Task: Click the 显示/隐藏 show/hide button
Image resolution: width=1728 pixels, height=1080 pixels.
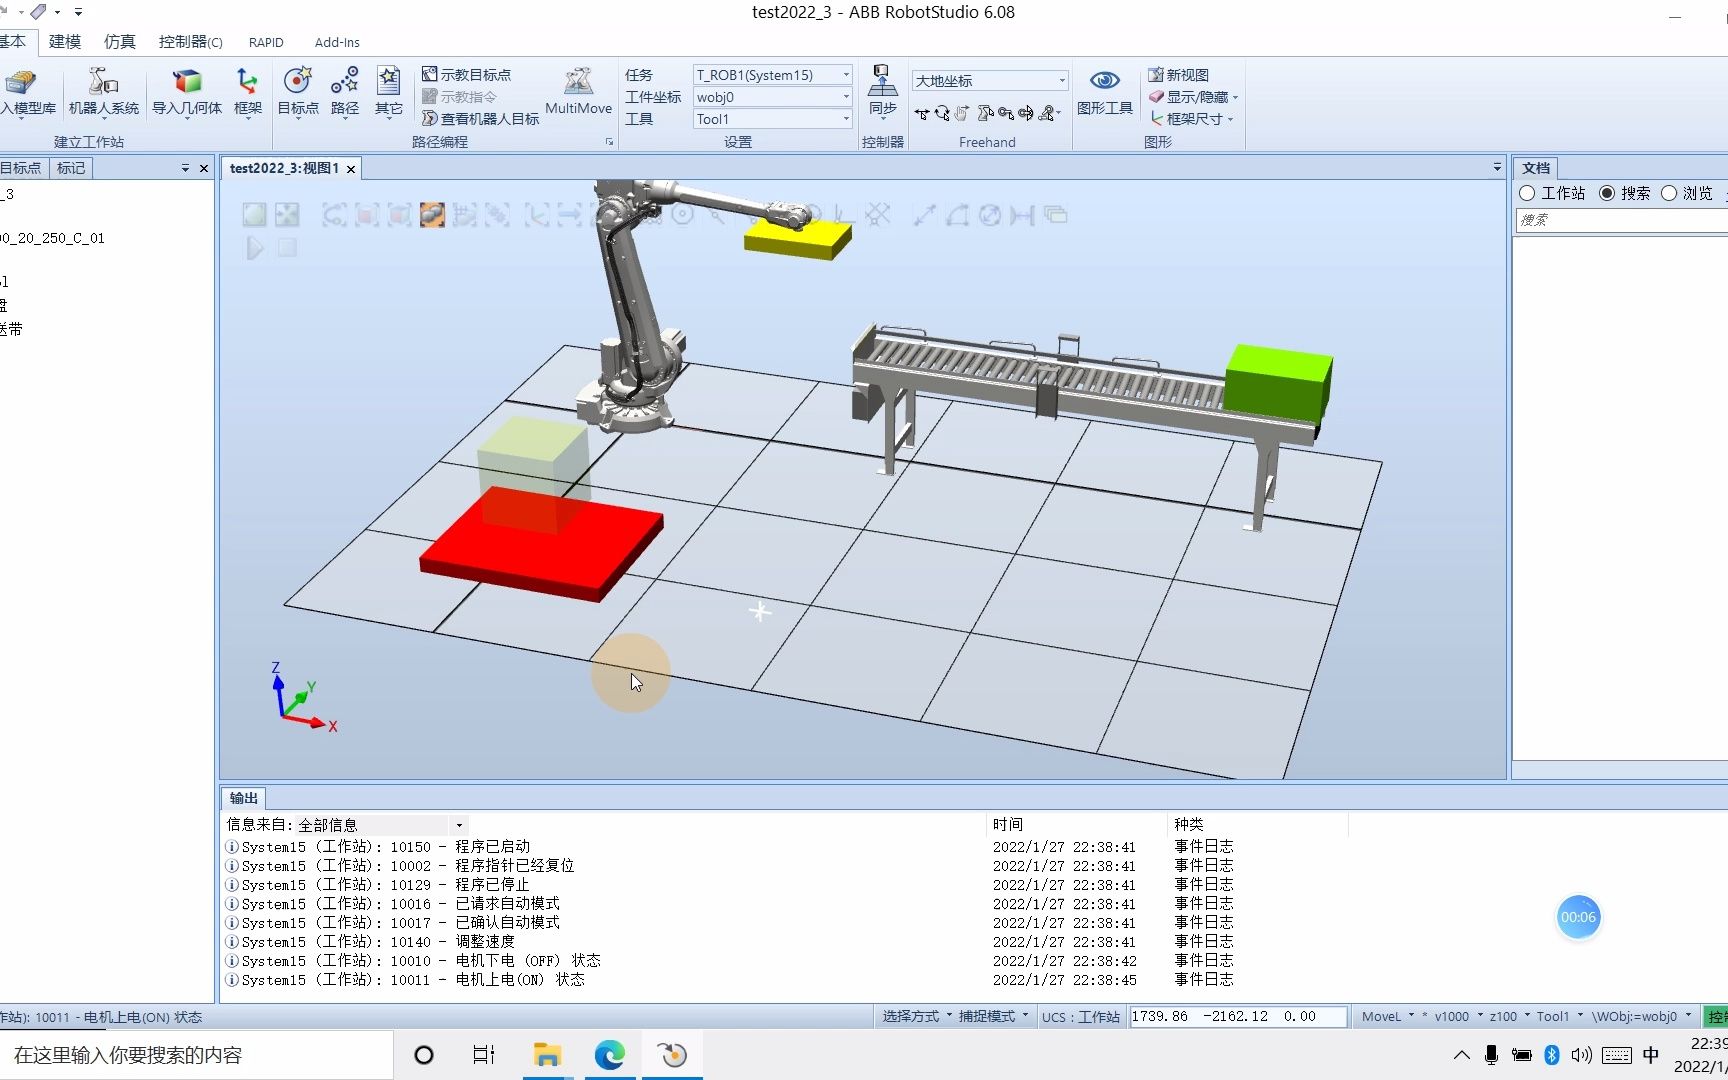Action: click(1191, 97)
